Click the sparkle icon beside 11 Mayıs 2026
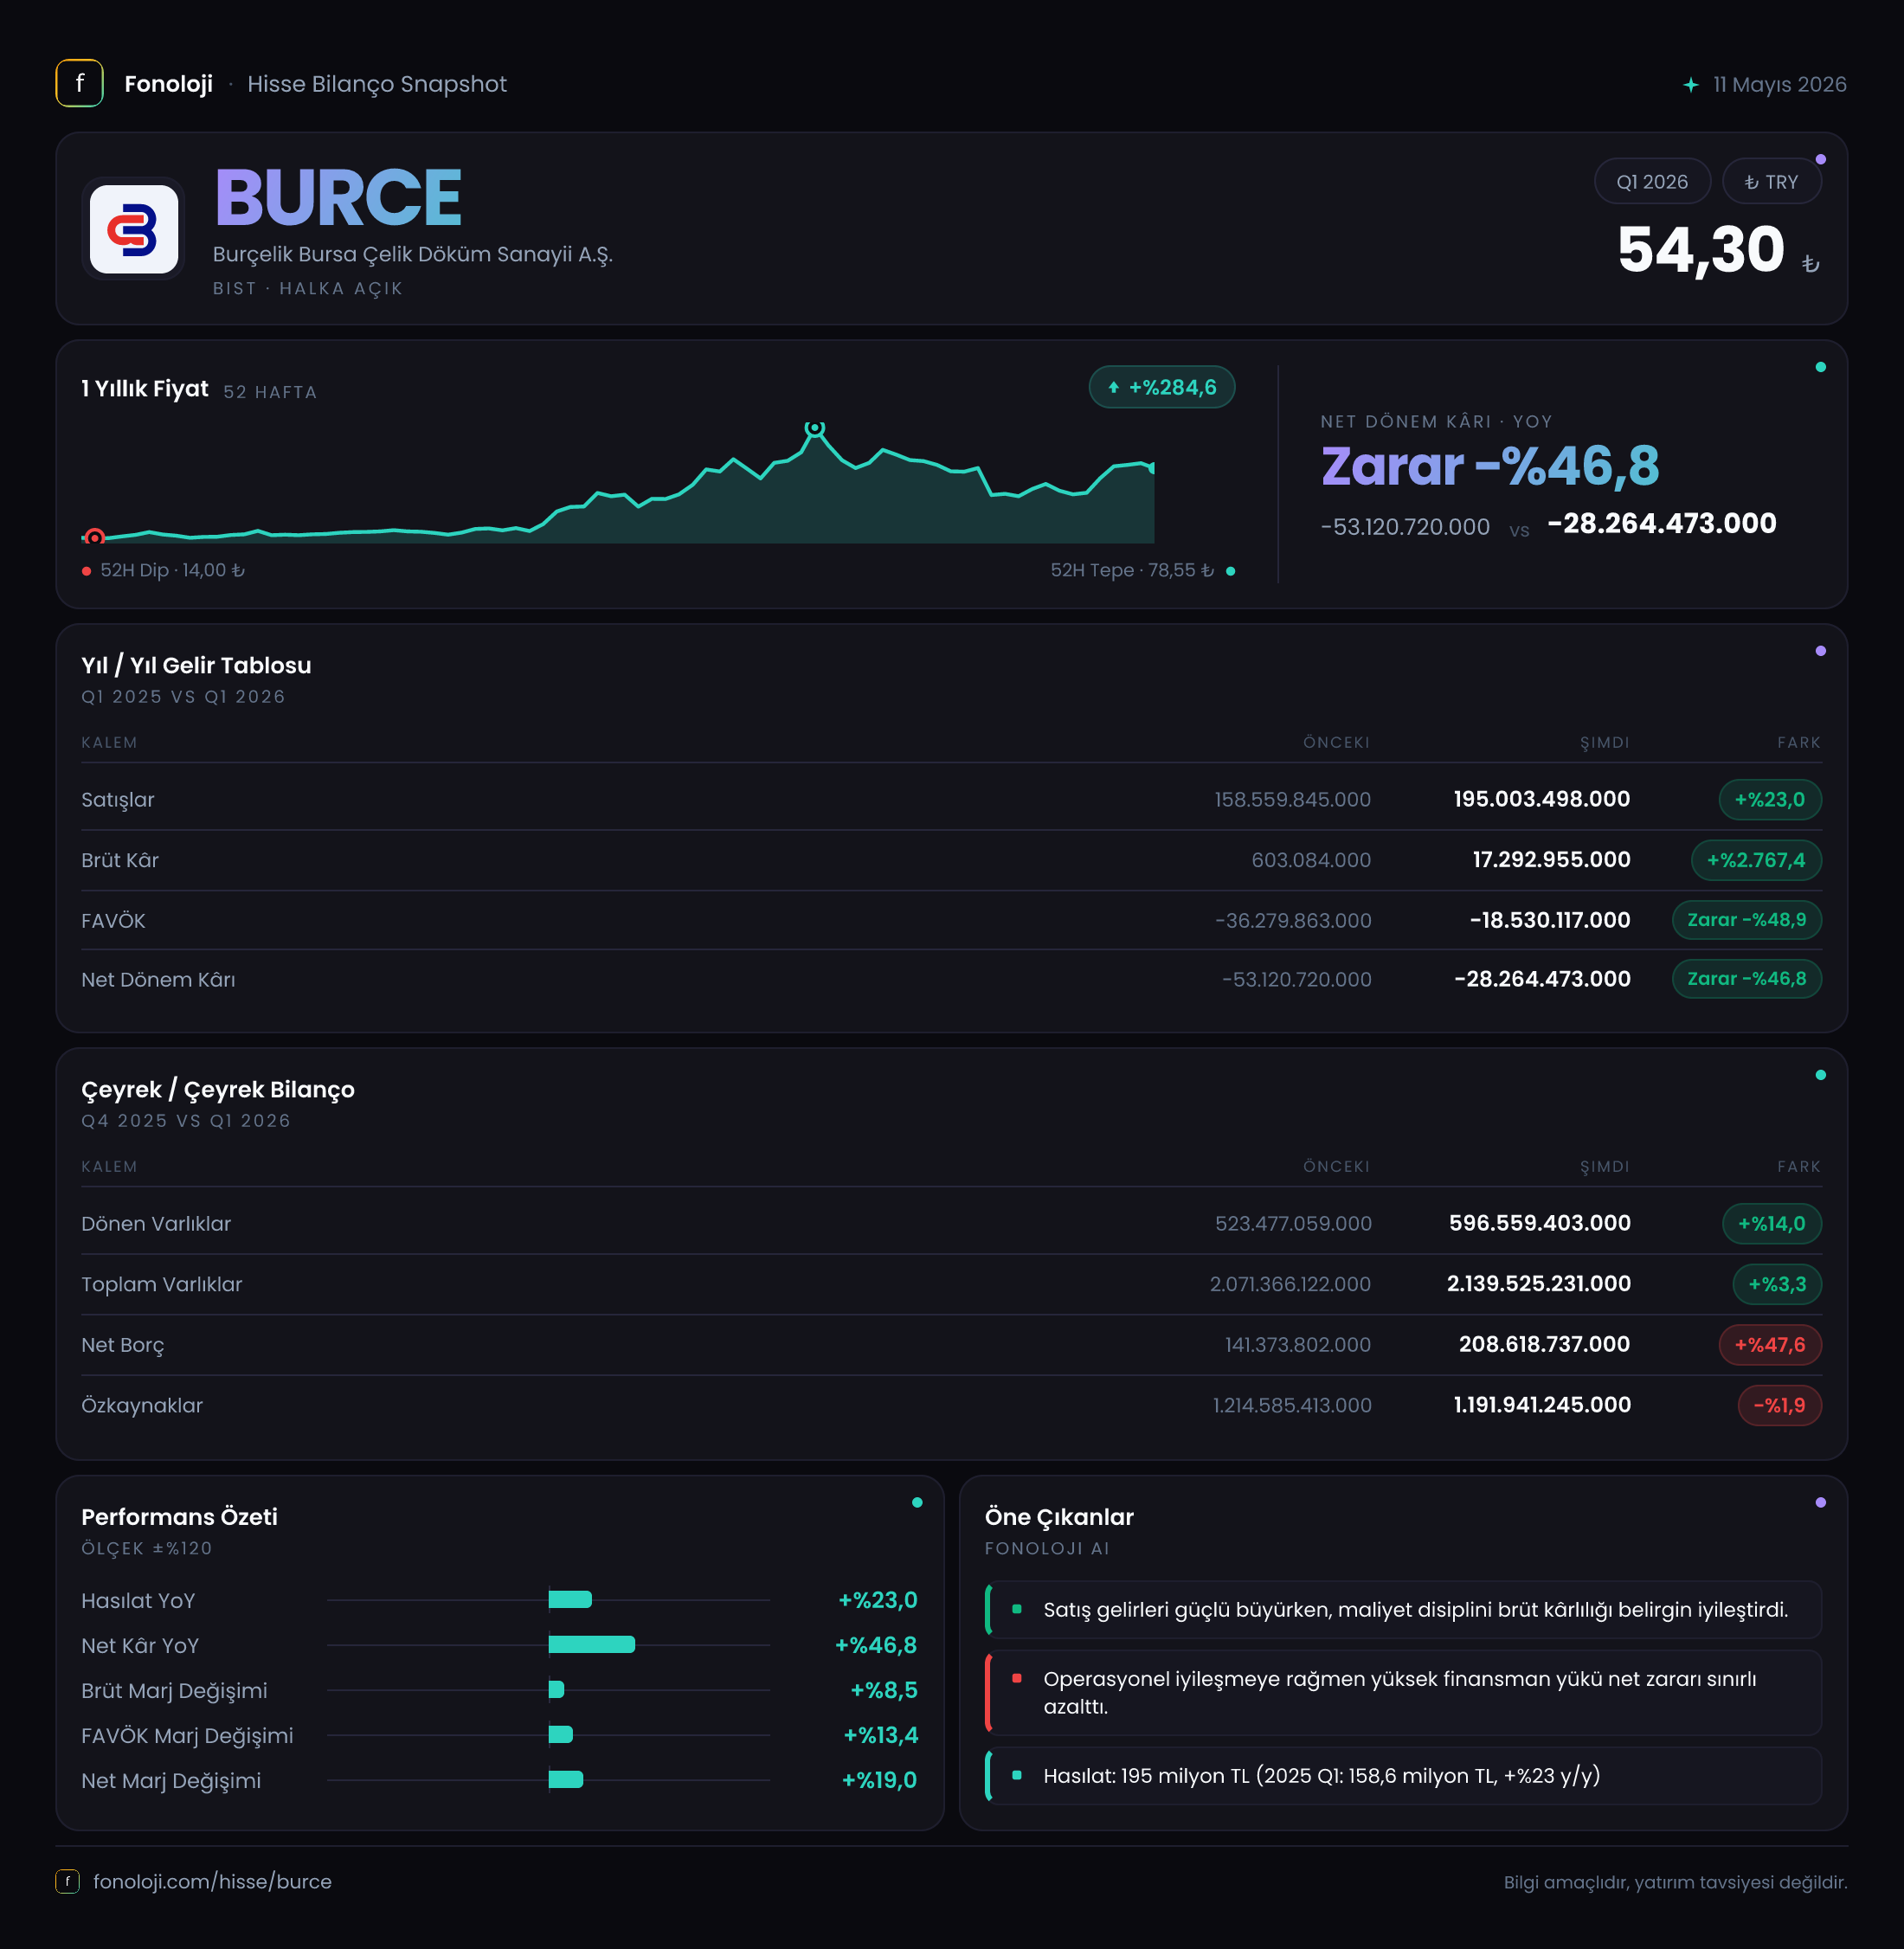The width and height of the screenshot is (1904, 1949). pos(1690,85)
